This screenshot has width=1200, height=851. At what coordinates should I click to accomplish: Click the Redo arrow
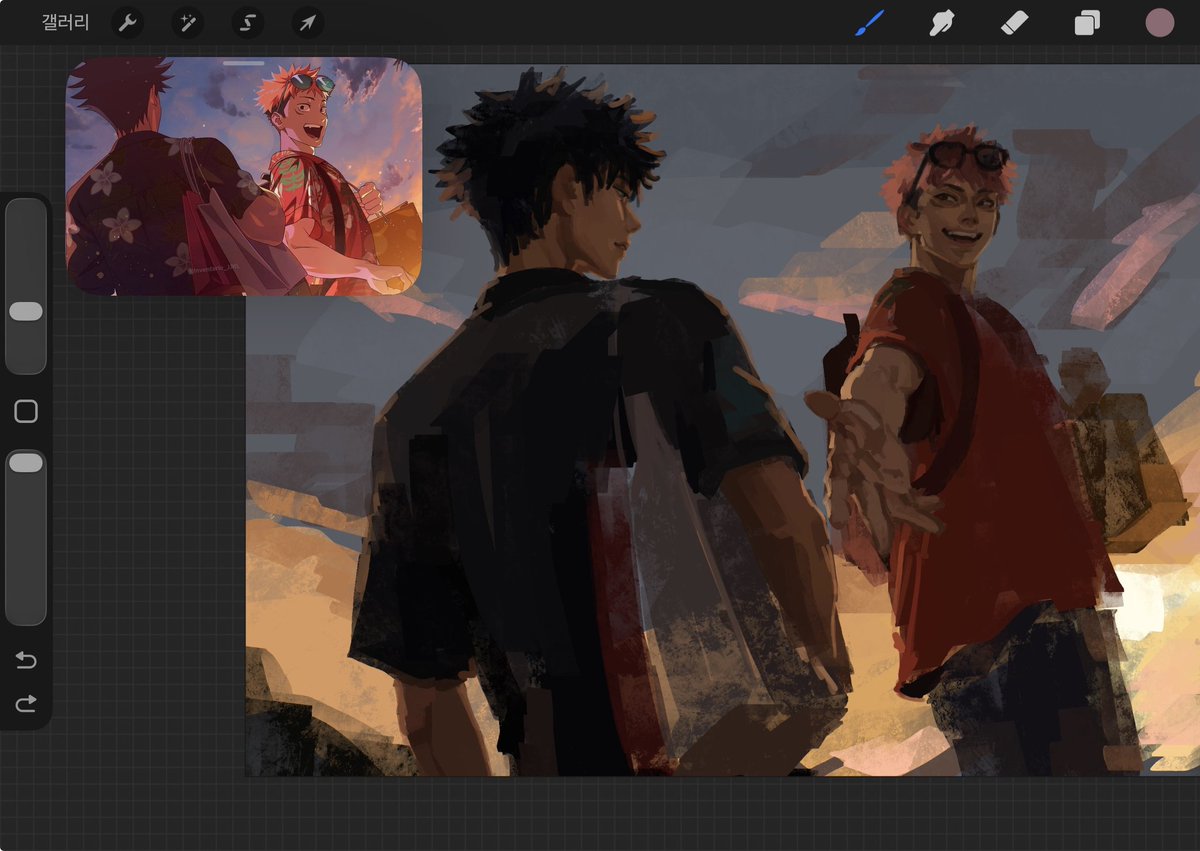click(x=26, y=705)
